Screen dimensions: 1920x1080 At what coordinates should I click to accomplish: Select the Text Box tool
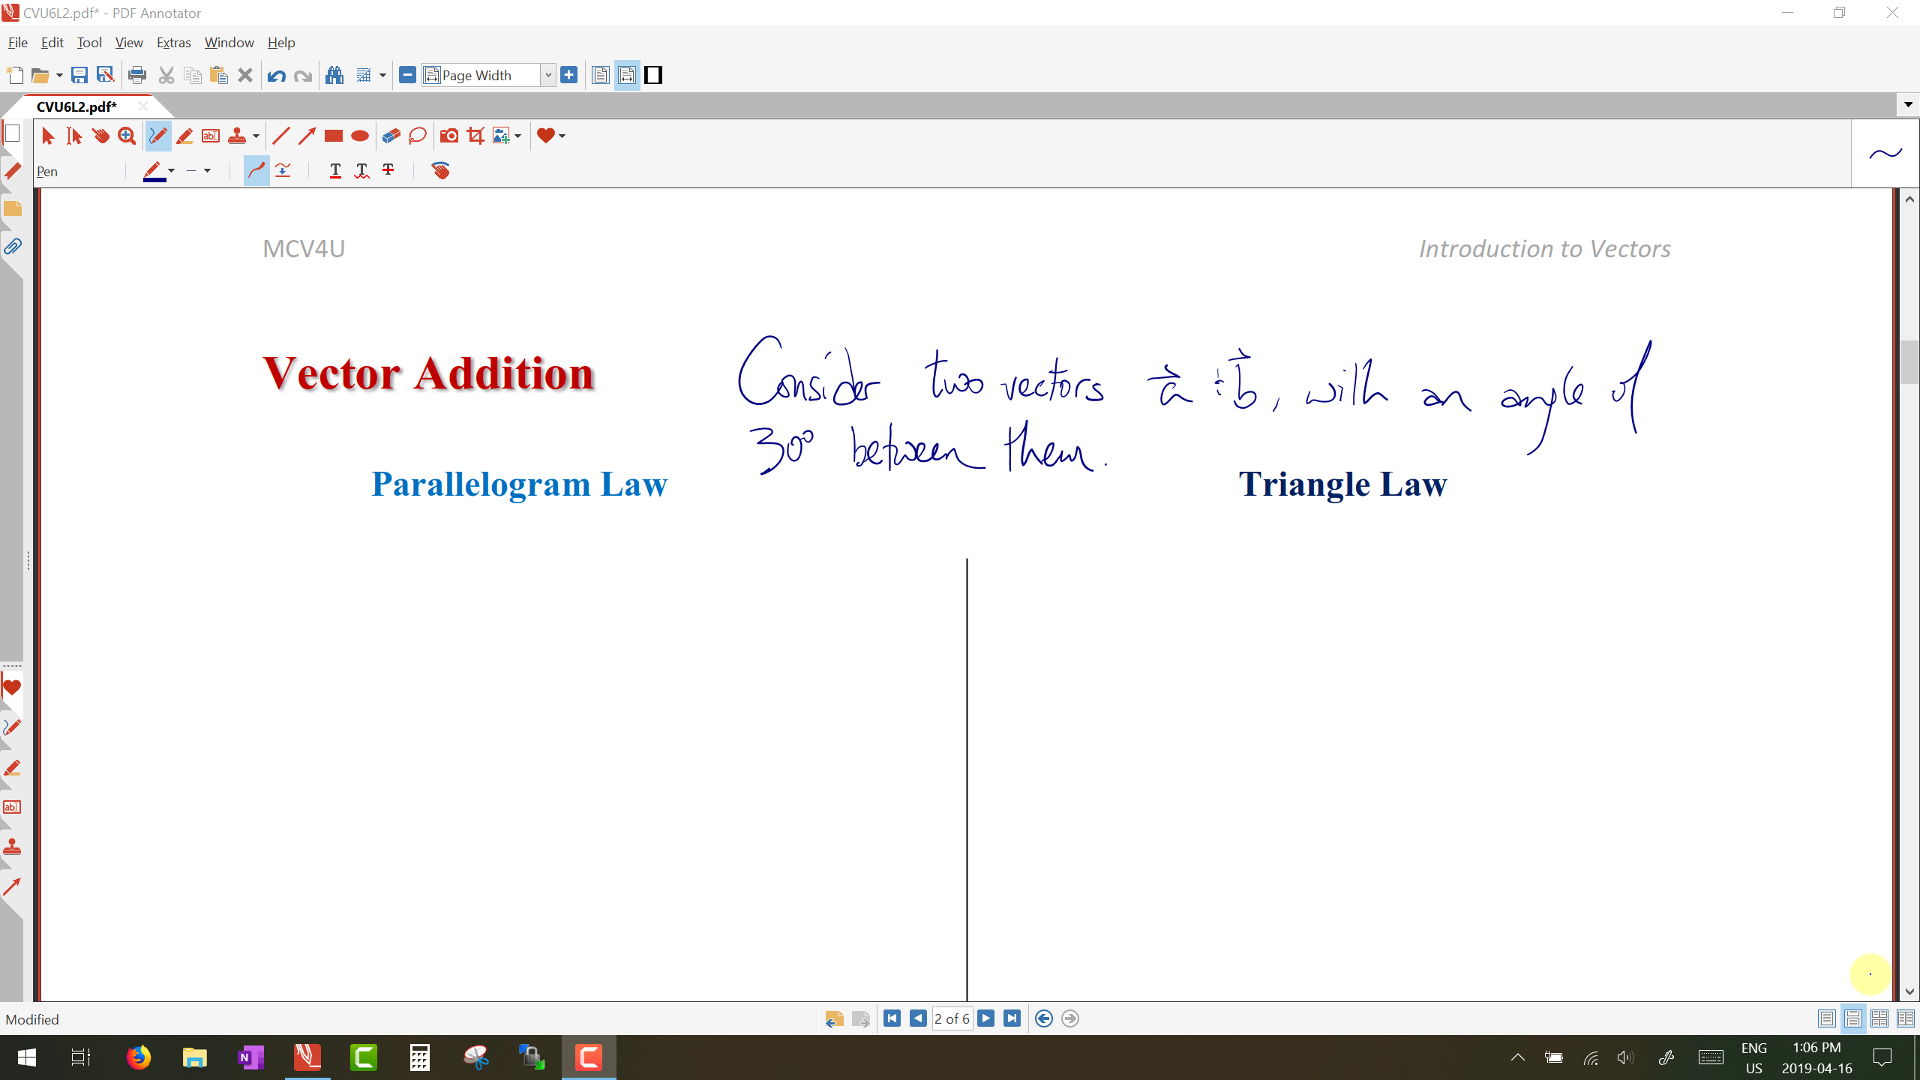pyautogui.click(x=211, y=136)
